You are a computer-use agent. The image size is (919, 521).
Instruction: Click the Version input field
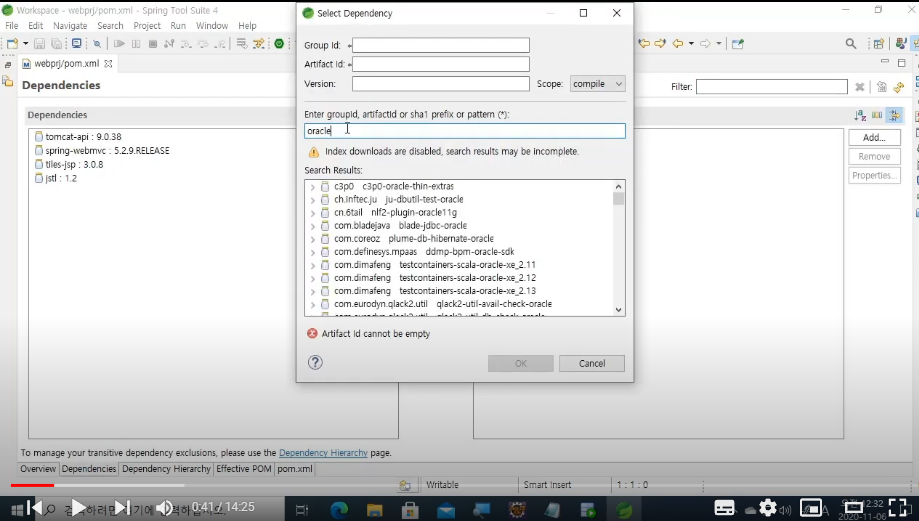(441, 84)
